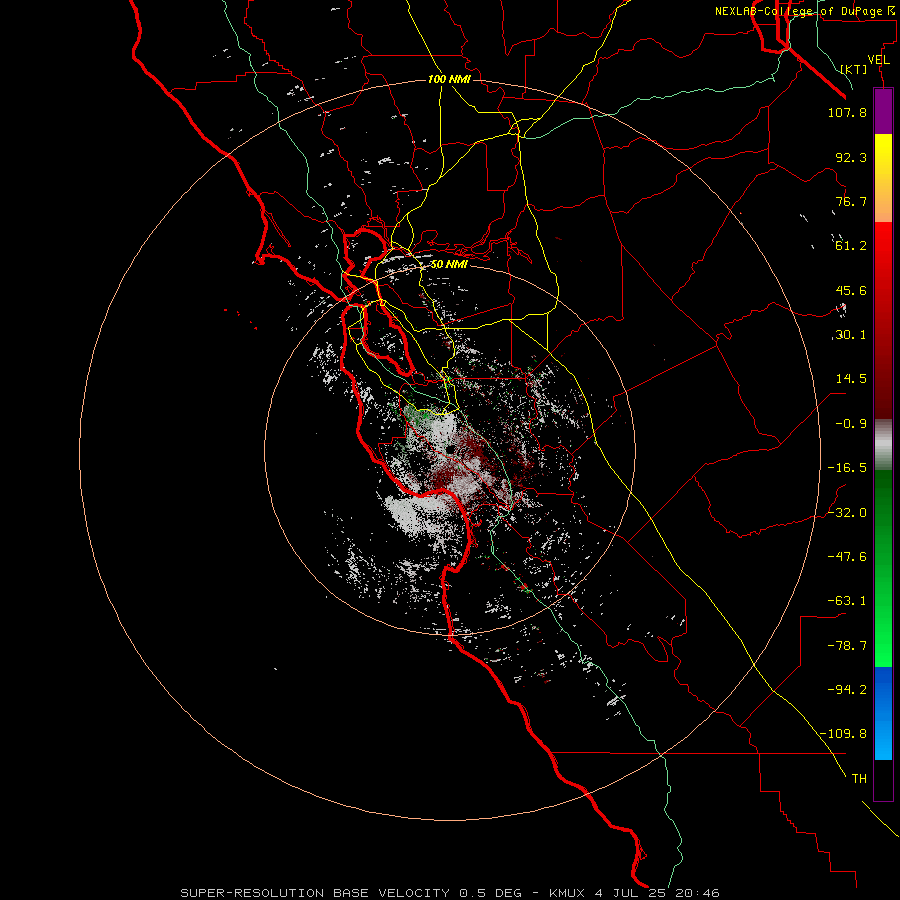This screenshot has width=900, height=900.
Task: Pick the gray near-zero color bar segment
Action: (883, 444)
